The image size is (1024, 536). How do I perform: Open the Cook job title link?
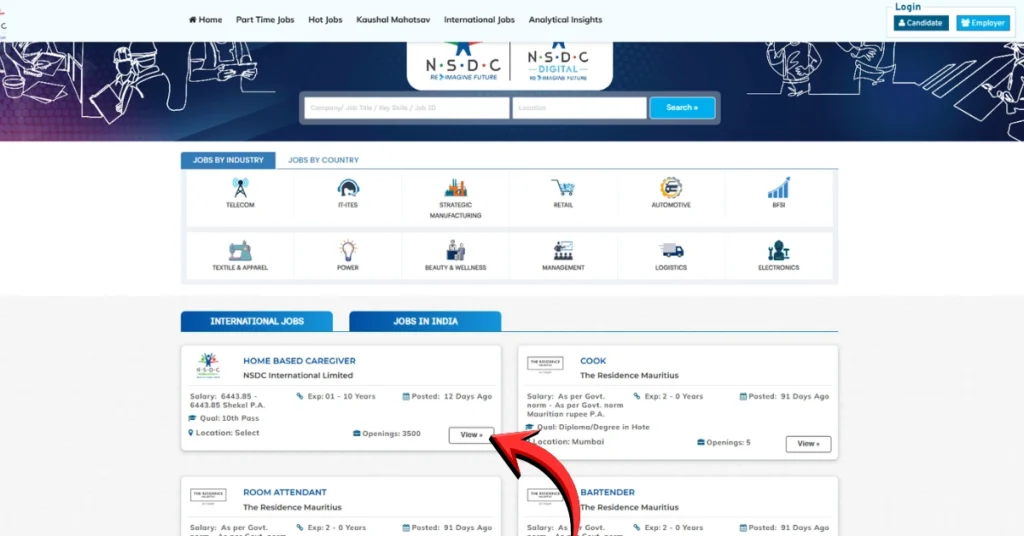(x=593, y=360)
